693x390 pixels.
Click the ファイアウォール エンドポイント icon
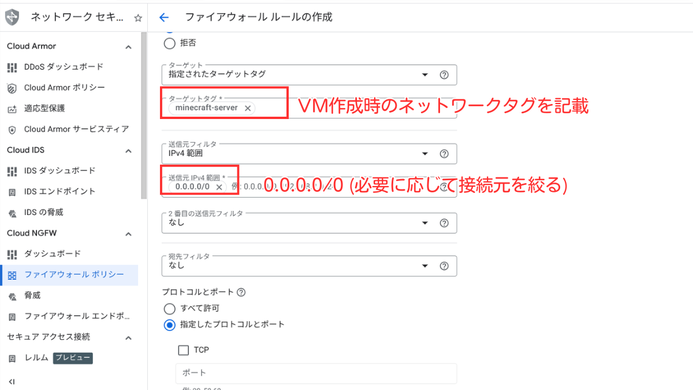12,317
